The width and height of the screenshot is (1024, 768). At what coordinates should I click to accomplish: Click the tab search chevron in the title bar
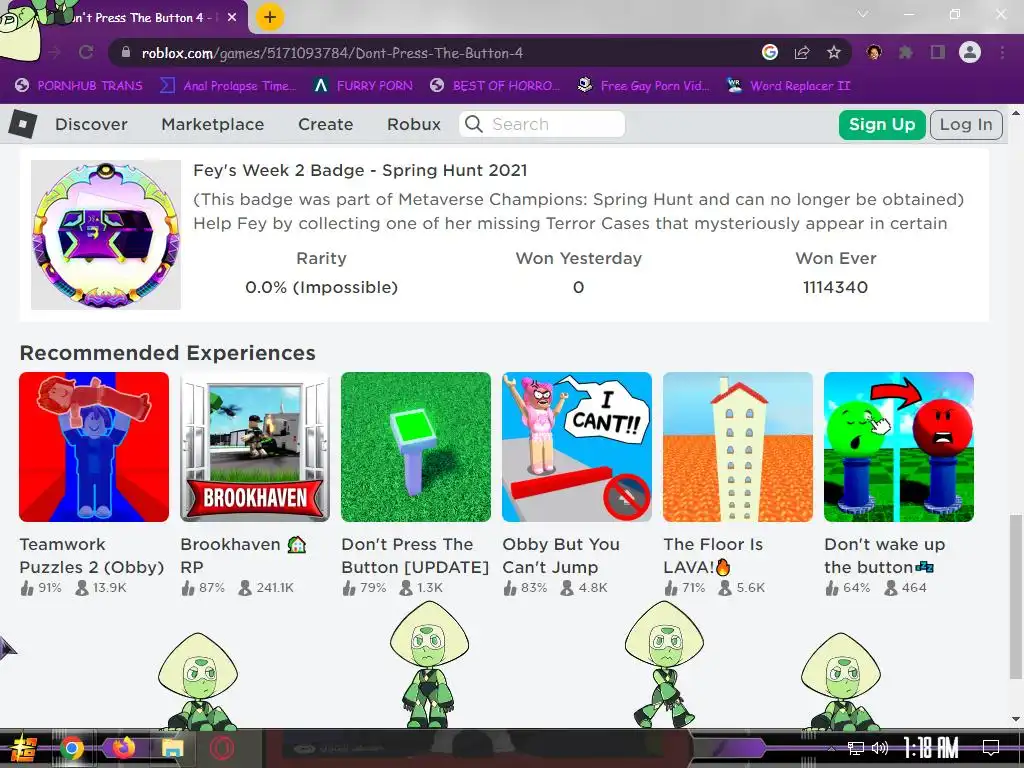click(863, 14)
